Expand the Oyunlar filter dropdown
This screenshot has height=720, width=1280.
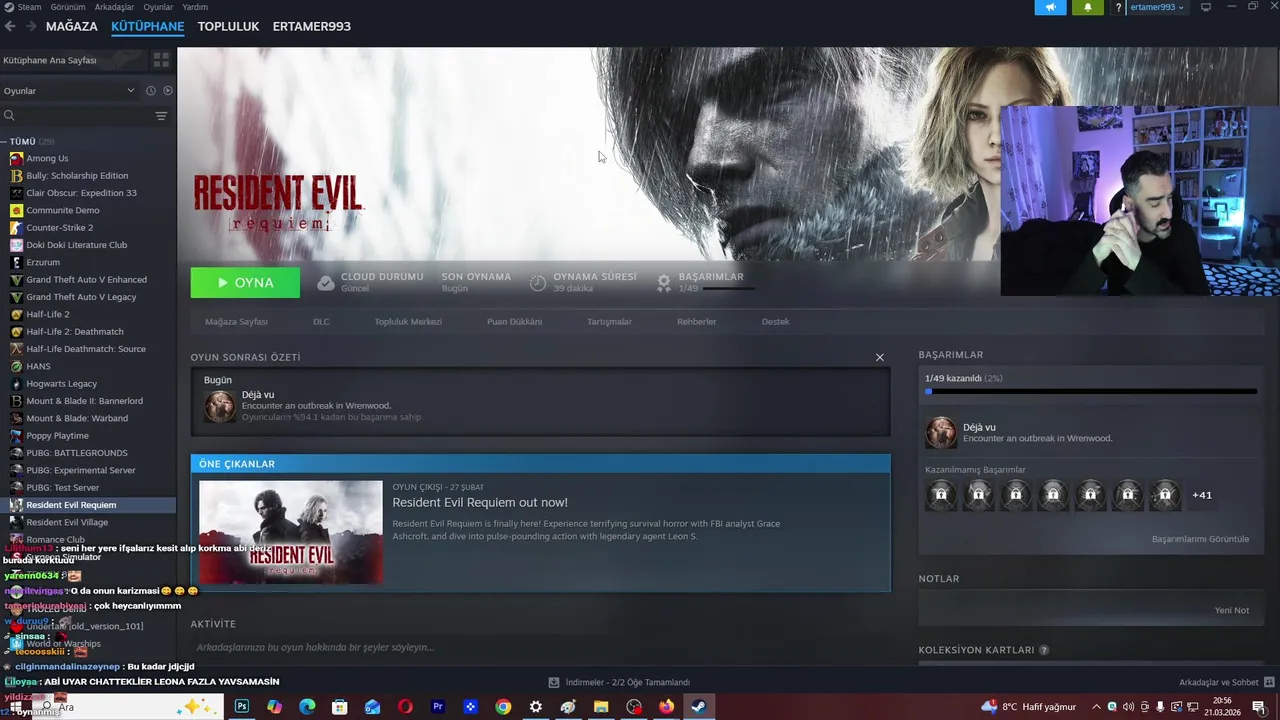(x=69, y=91)
